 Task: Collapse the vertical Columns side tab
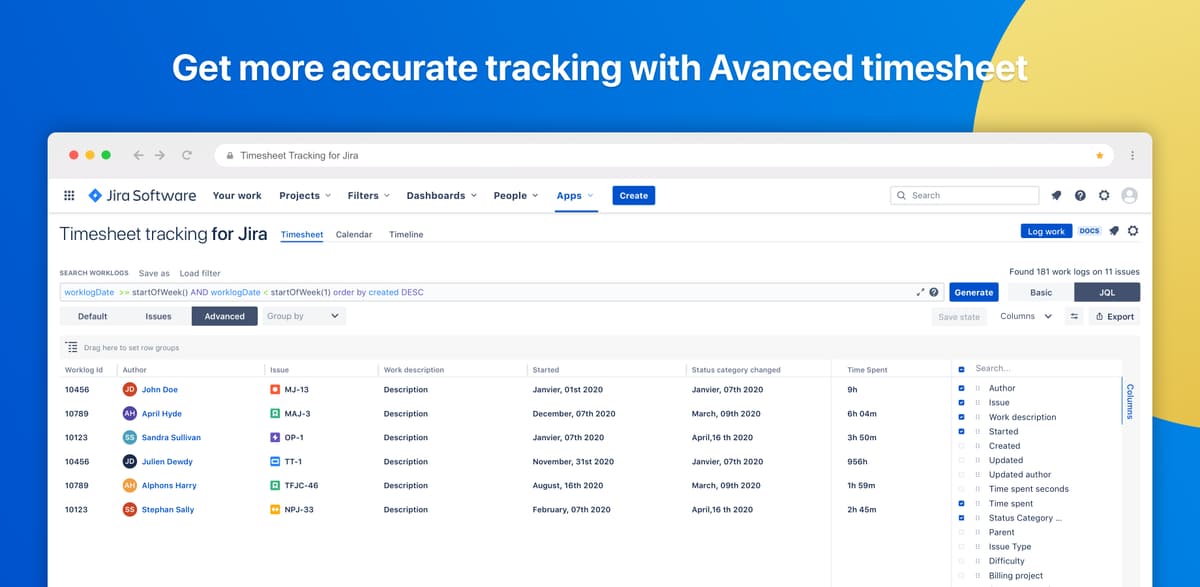coord(1130,402)
